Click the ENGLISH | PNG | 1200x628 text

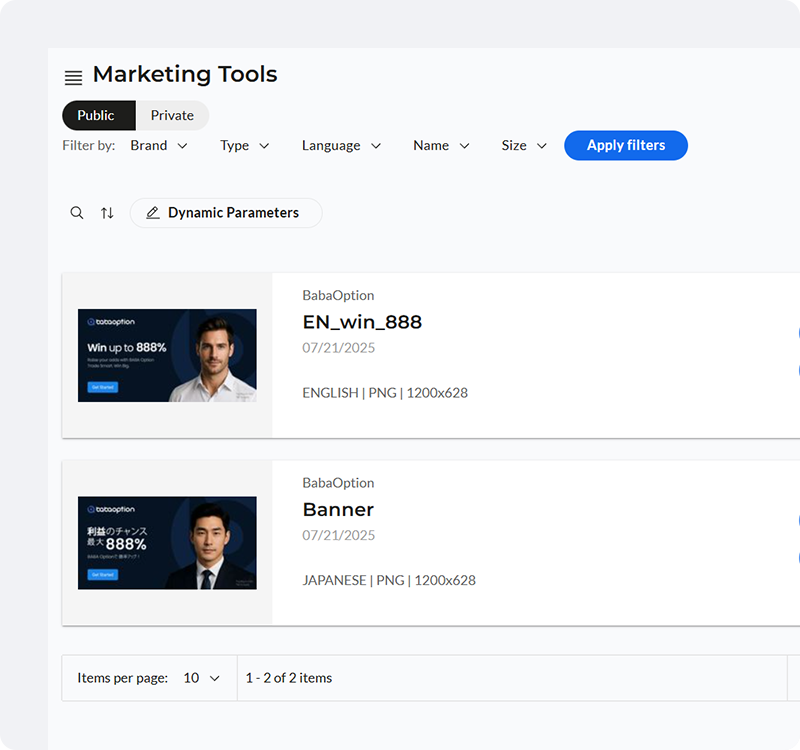[385, 393]
